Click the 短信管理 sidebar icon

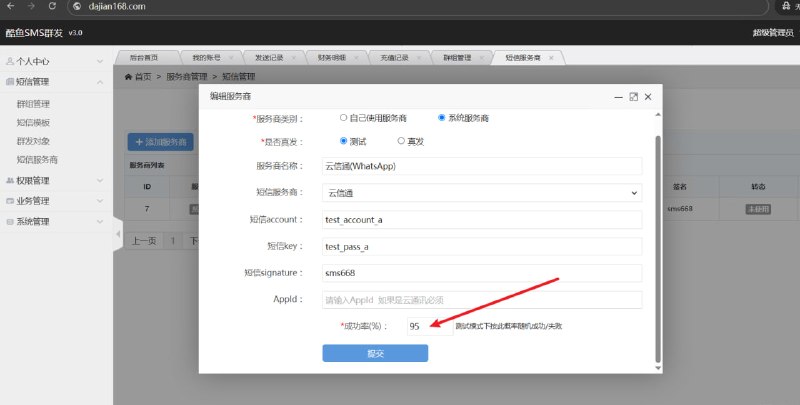coord(10,82)
